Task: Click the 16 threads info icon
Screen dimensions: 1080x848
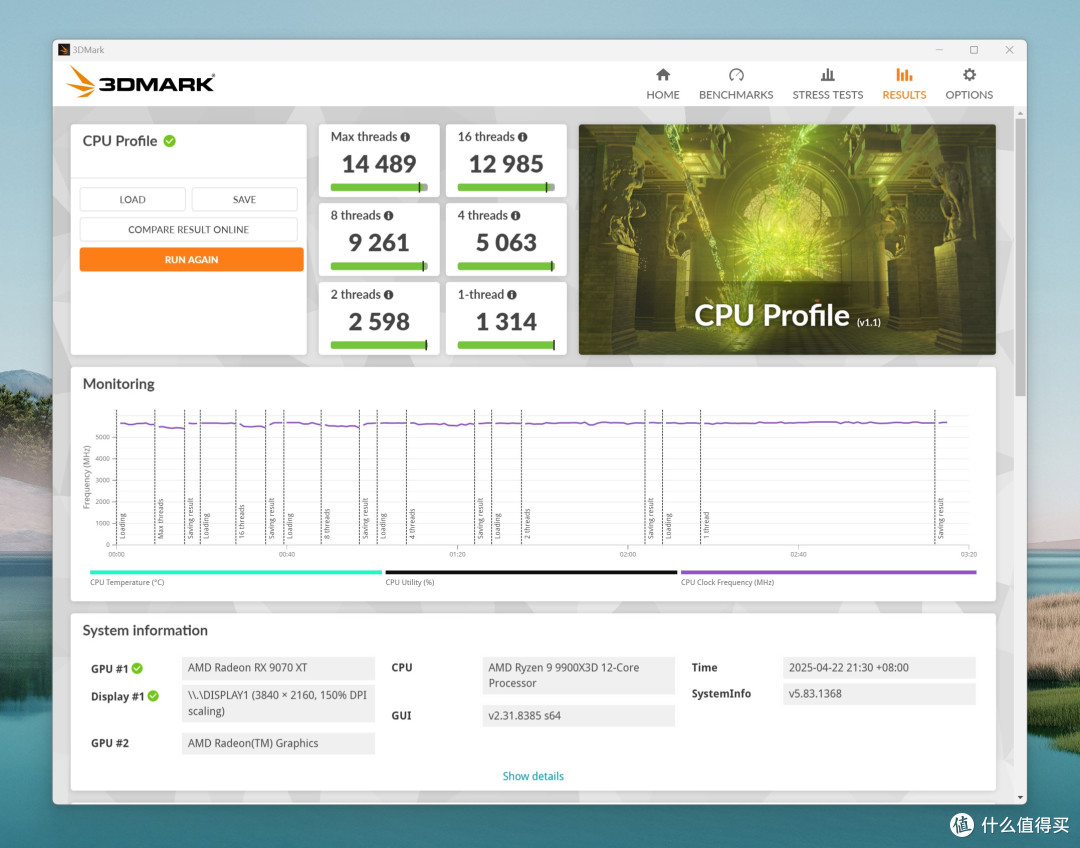Action: pyautogui.click(x=523, y=137)
